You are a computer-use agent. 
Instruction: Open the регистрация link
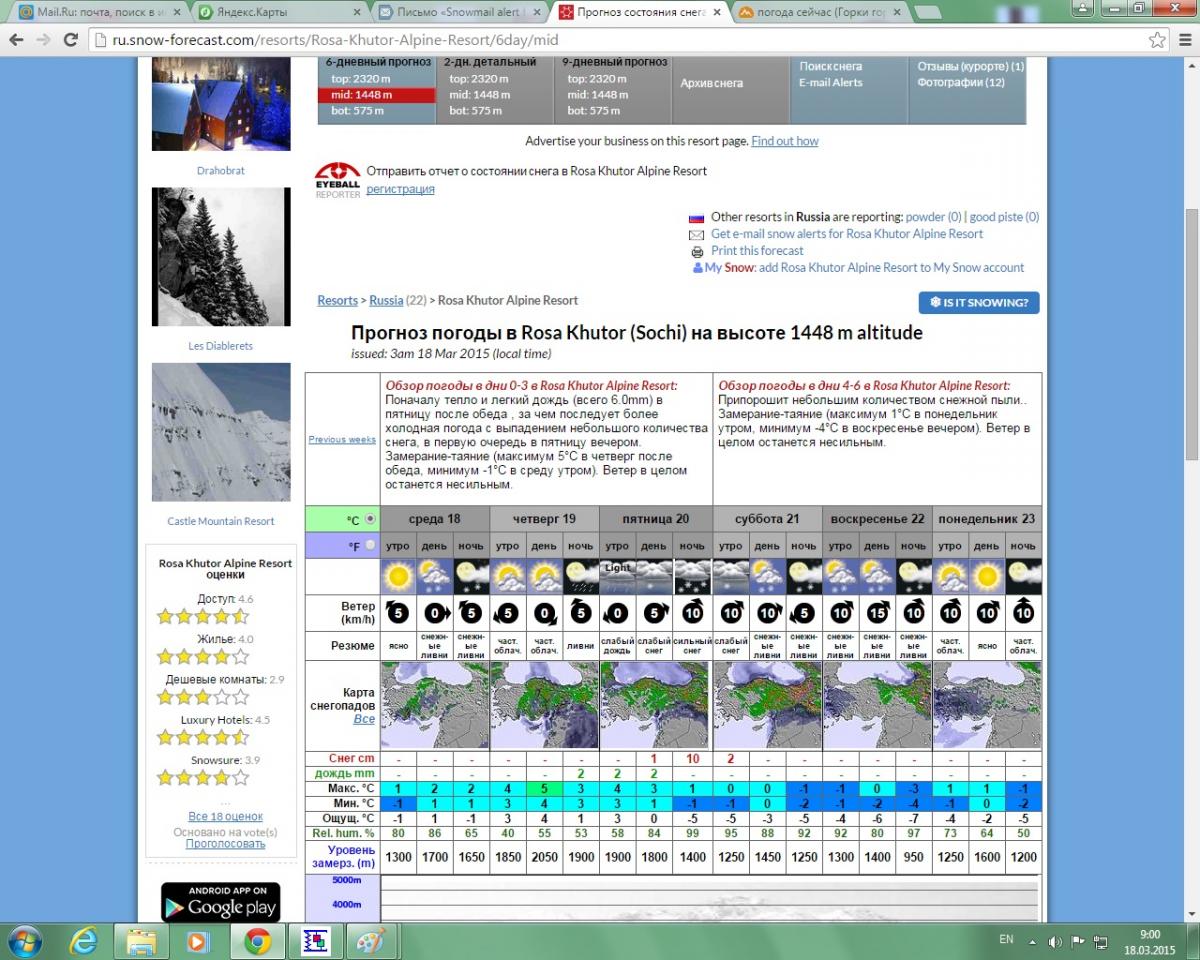(x=400, y=189)
